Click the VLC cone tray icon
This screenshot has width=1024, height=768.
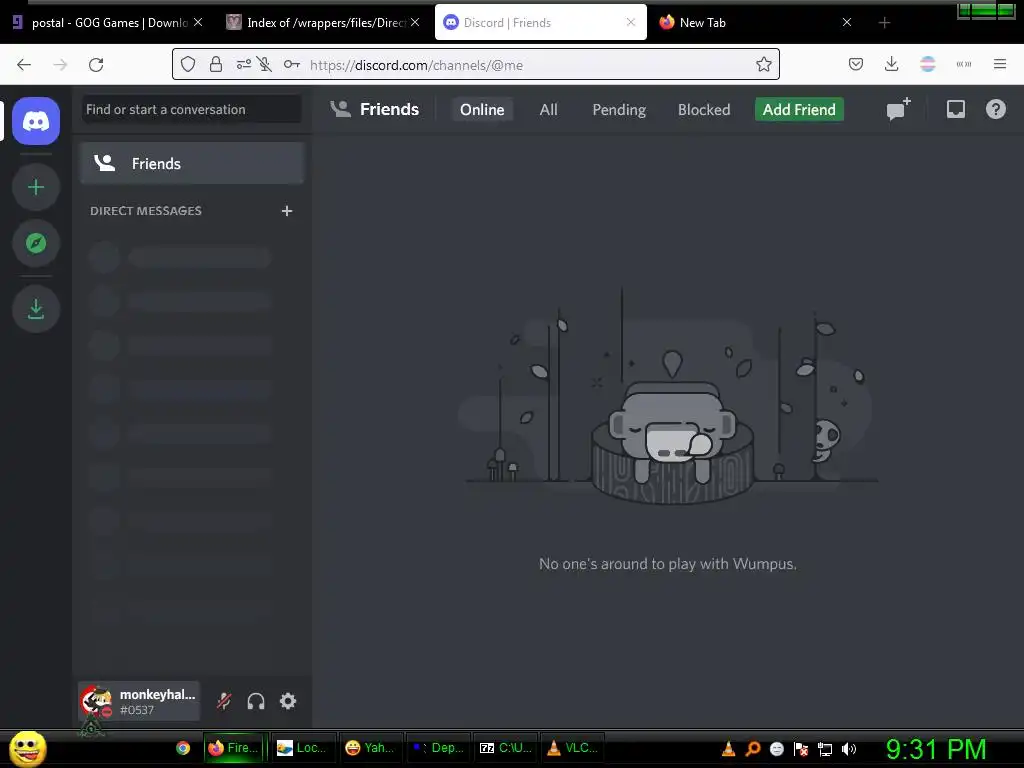728,749
